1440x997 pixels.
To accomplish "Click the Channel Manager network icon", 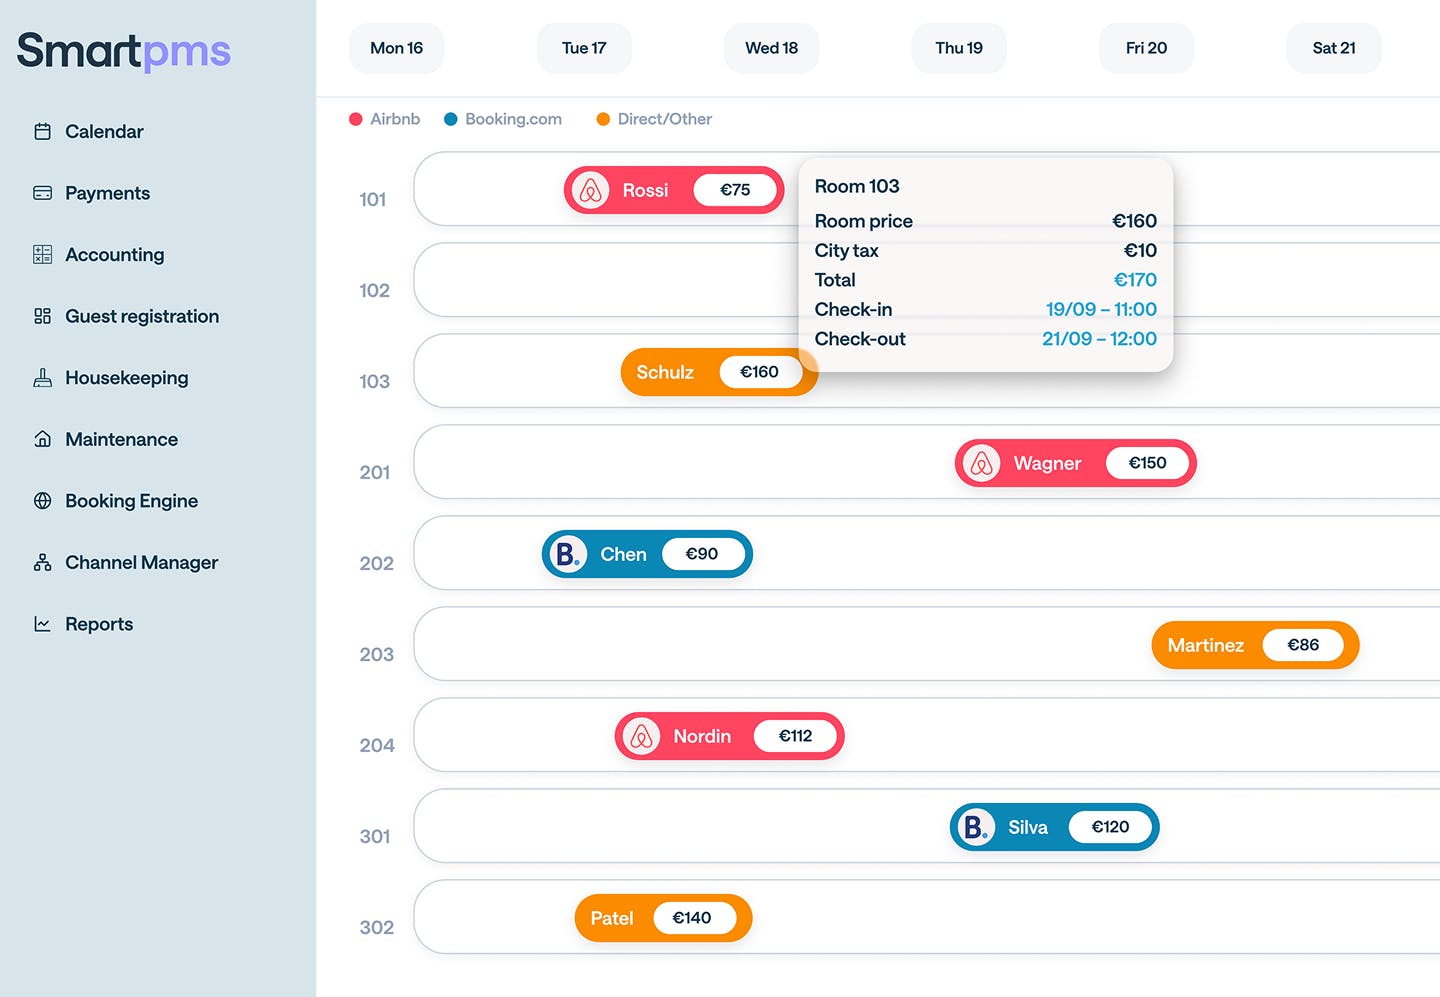I will coord(42,562).
